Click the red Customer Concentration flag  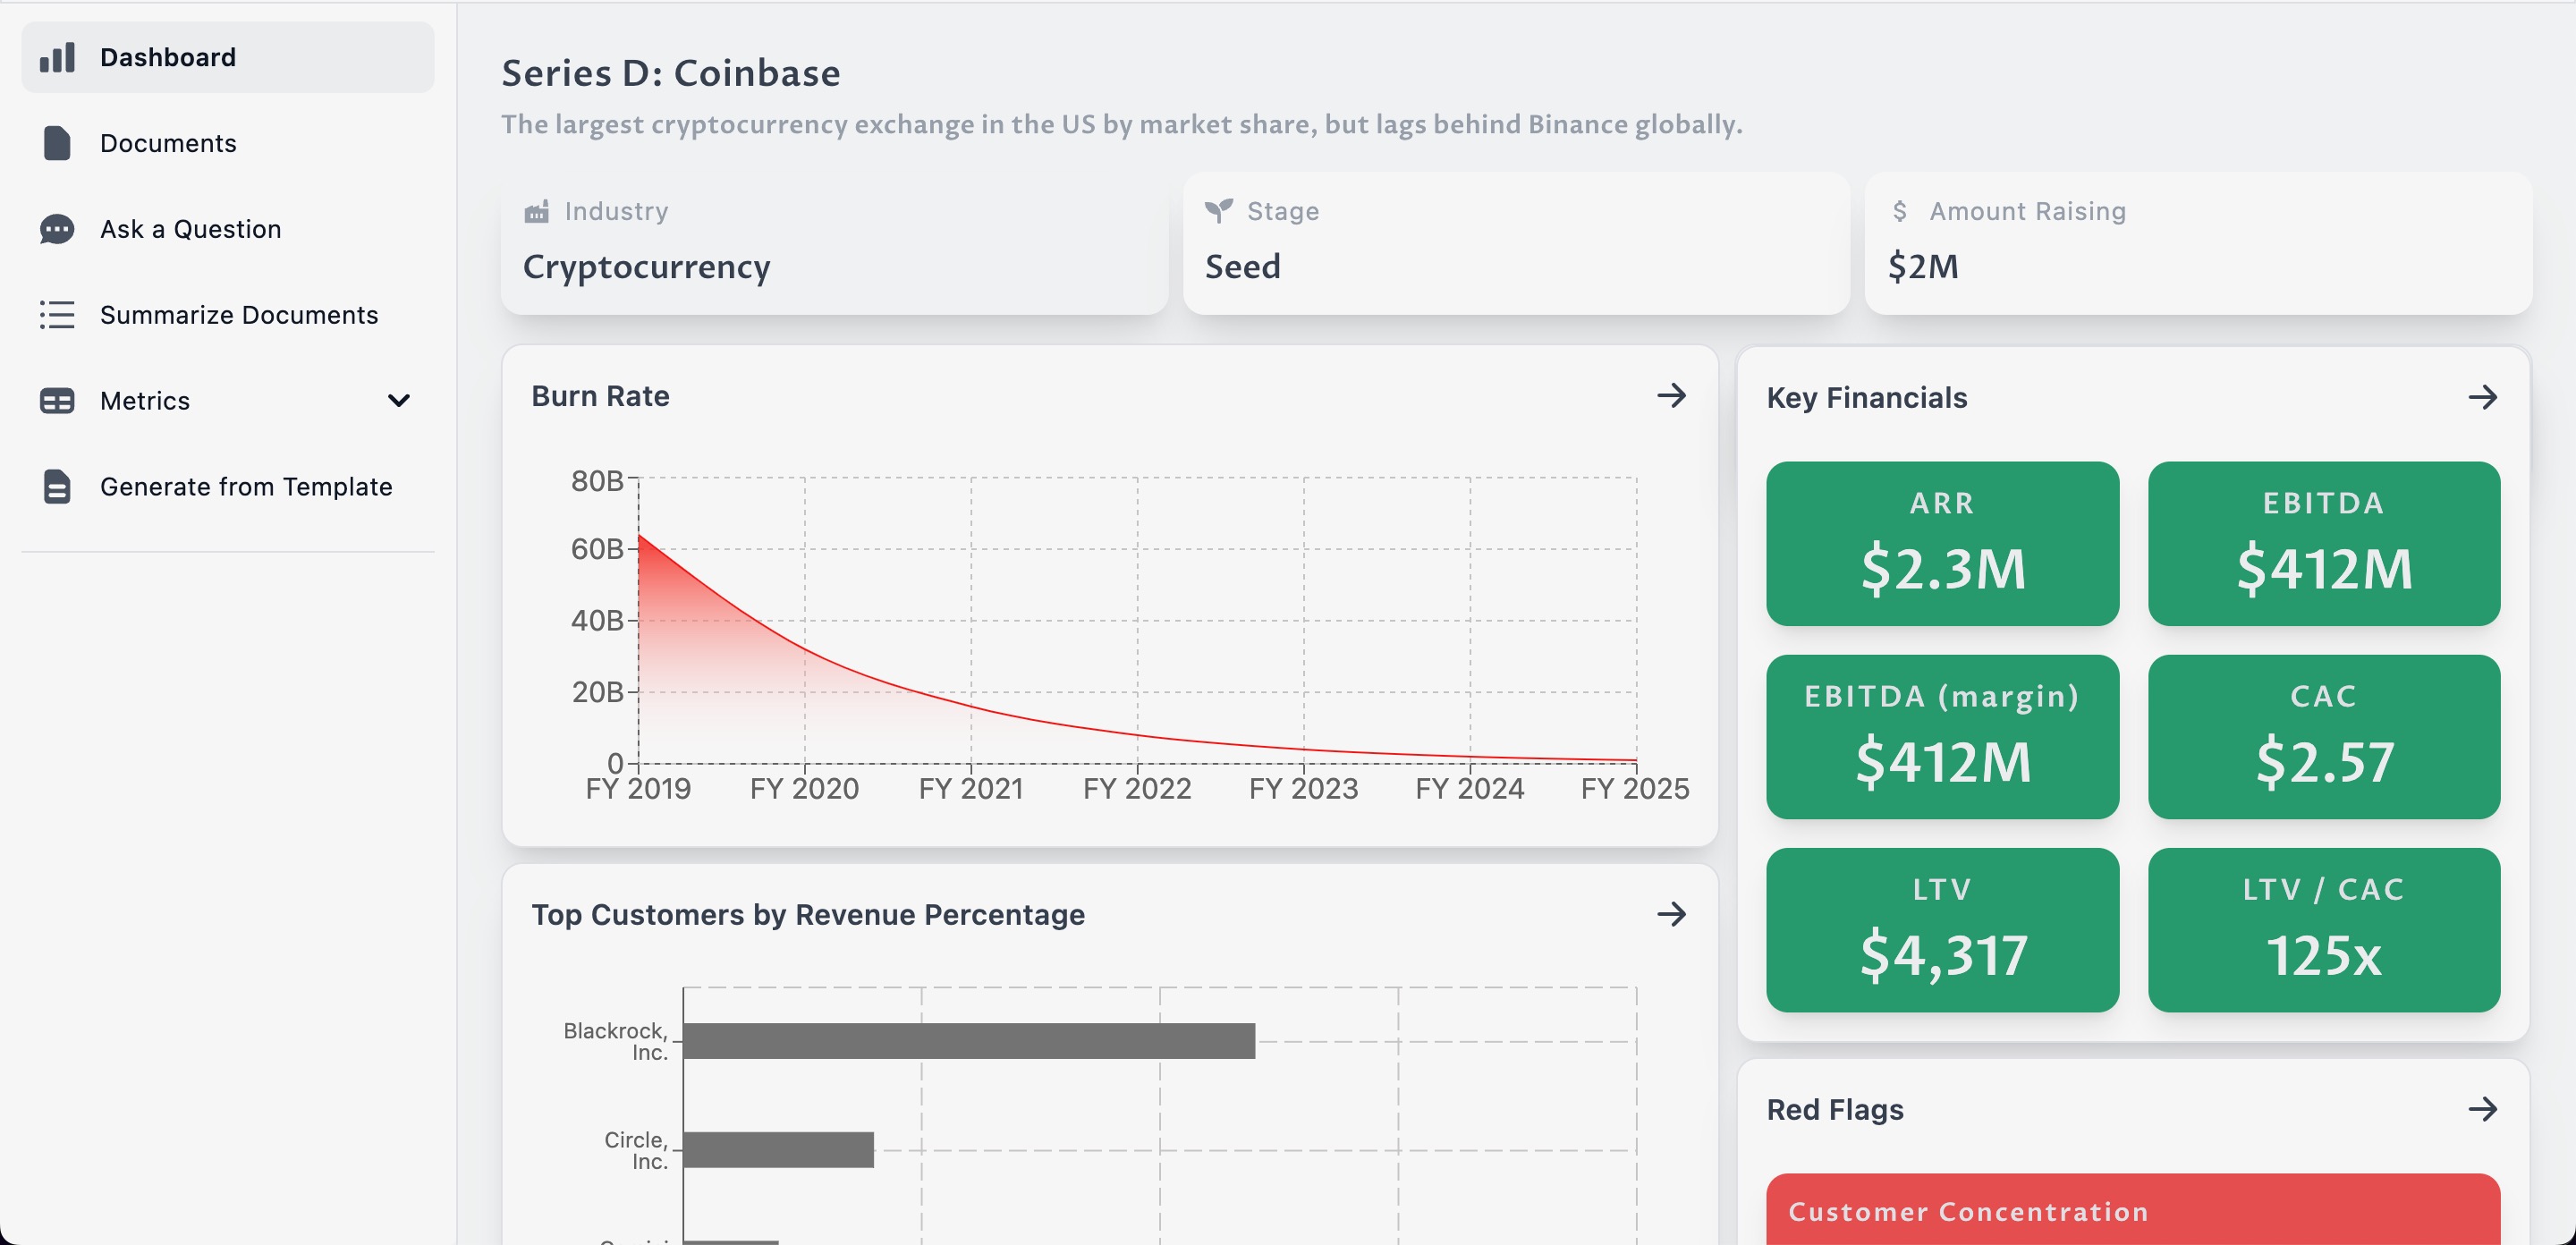pos(2132,1210)
